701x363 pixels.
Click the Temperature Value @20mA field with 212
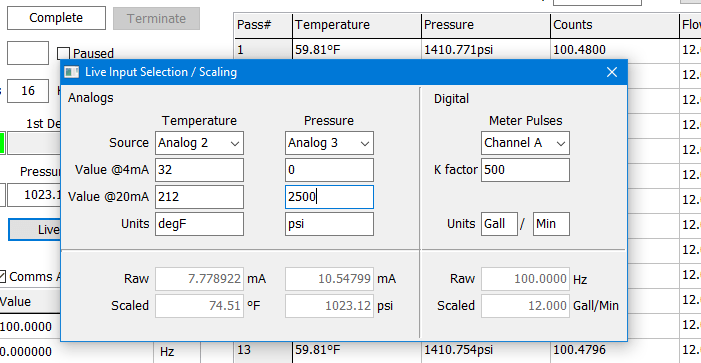coord(199,197)
